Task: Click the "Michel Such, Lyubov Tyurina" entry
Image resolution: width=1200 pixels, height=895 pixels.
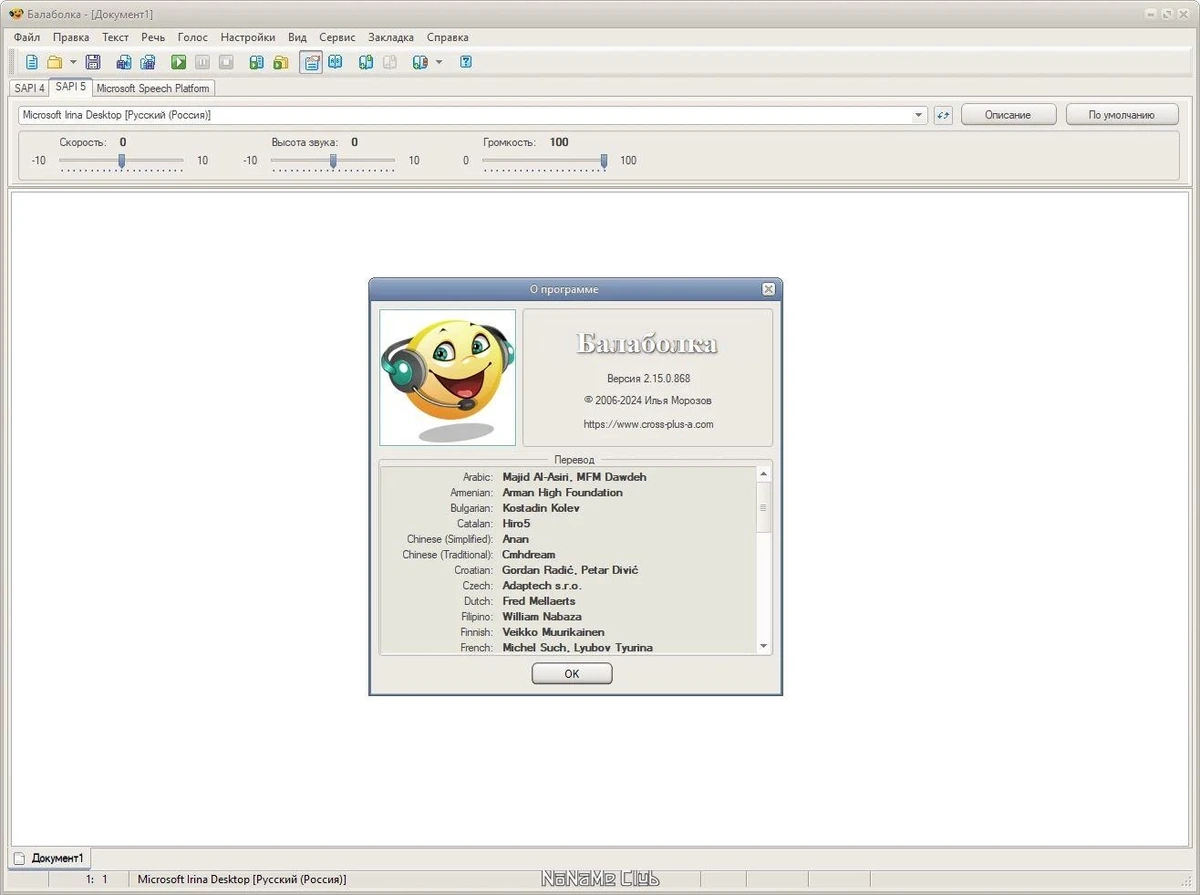Action: click(x=577, y=648)
